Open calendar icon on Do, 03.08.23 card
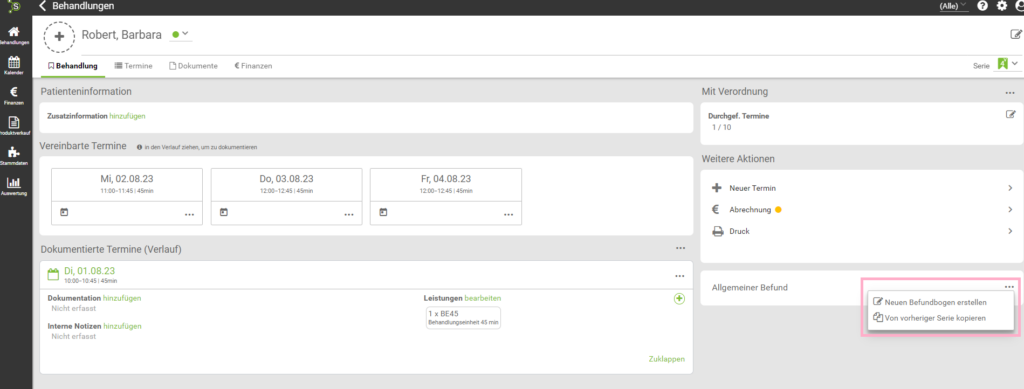The image size is (1024, 389). 223,212
